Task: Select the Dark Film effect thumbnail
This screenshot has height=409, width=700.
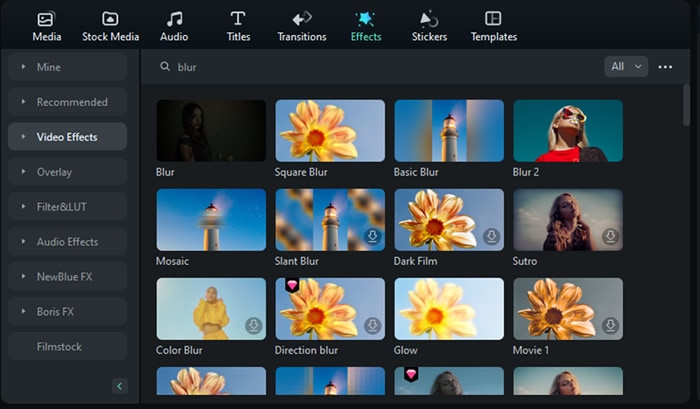Action: click(x=449, y=220)
